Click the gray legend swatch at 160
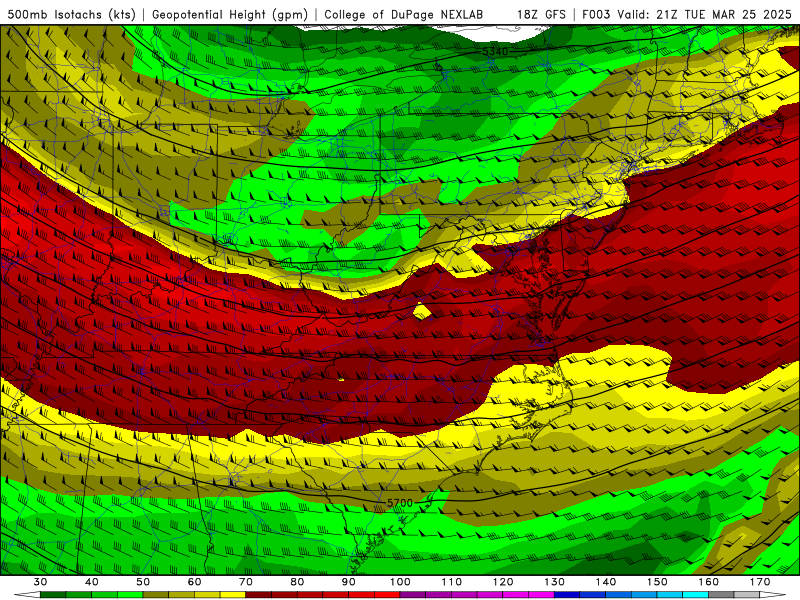Screen dimensions: 800x600 pos(721,595)
